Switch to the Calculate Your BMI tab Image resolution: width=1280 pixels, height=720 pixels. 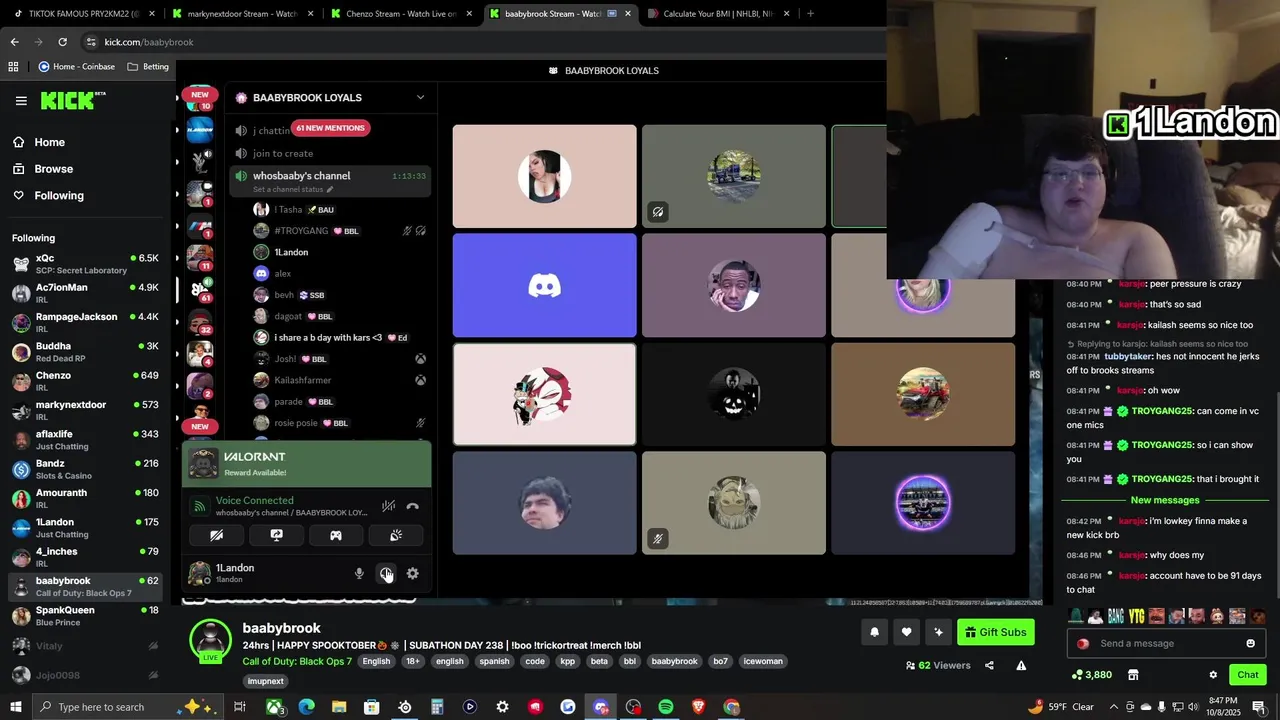tap(717, 14)
